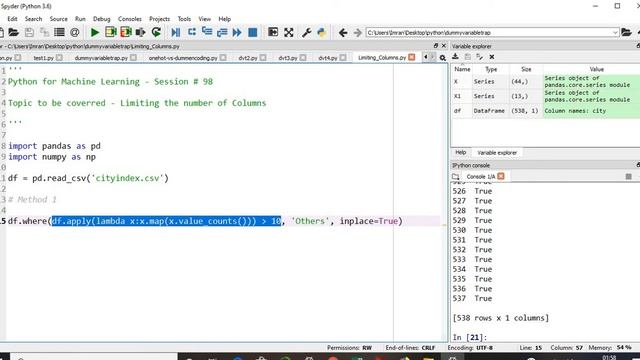Open the Consoles menu
Screen dimensions: 640x360
click(x=130, y=19)
